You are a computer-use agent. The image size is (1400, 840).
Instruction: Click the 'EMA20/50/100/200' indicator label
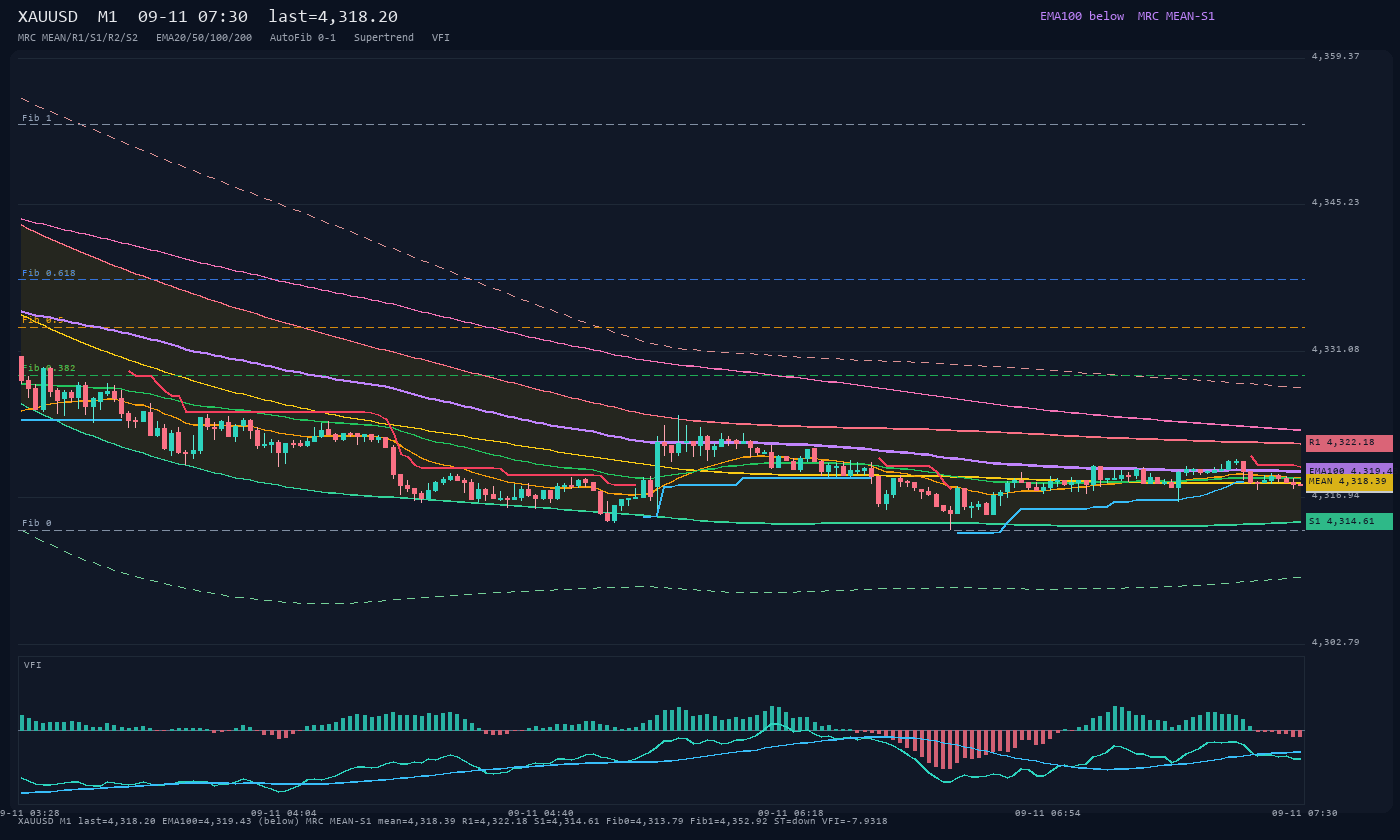[204, 37]
